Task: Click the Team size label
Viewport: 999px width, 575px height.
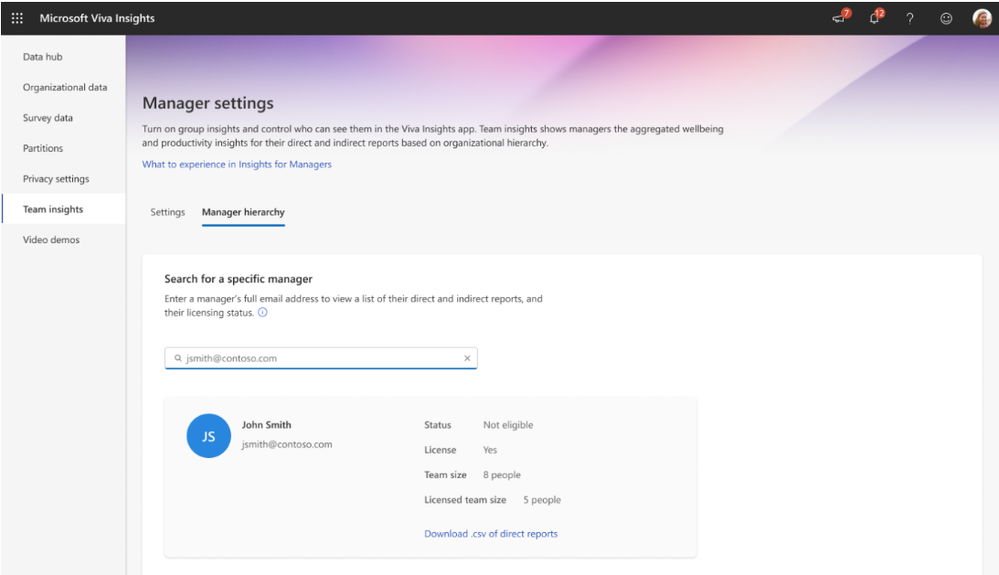Action: (445, 475)
